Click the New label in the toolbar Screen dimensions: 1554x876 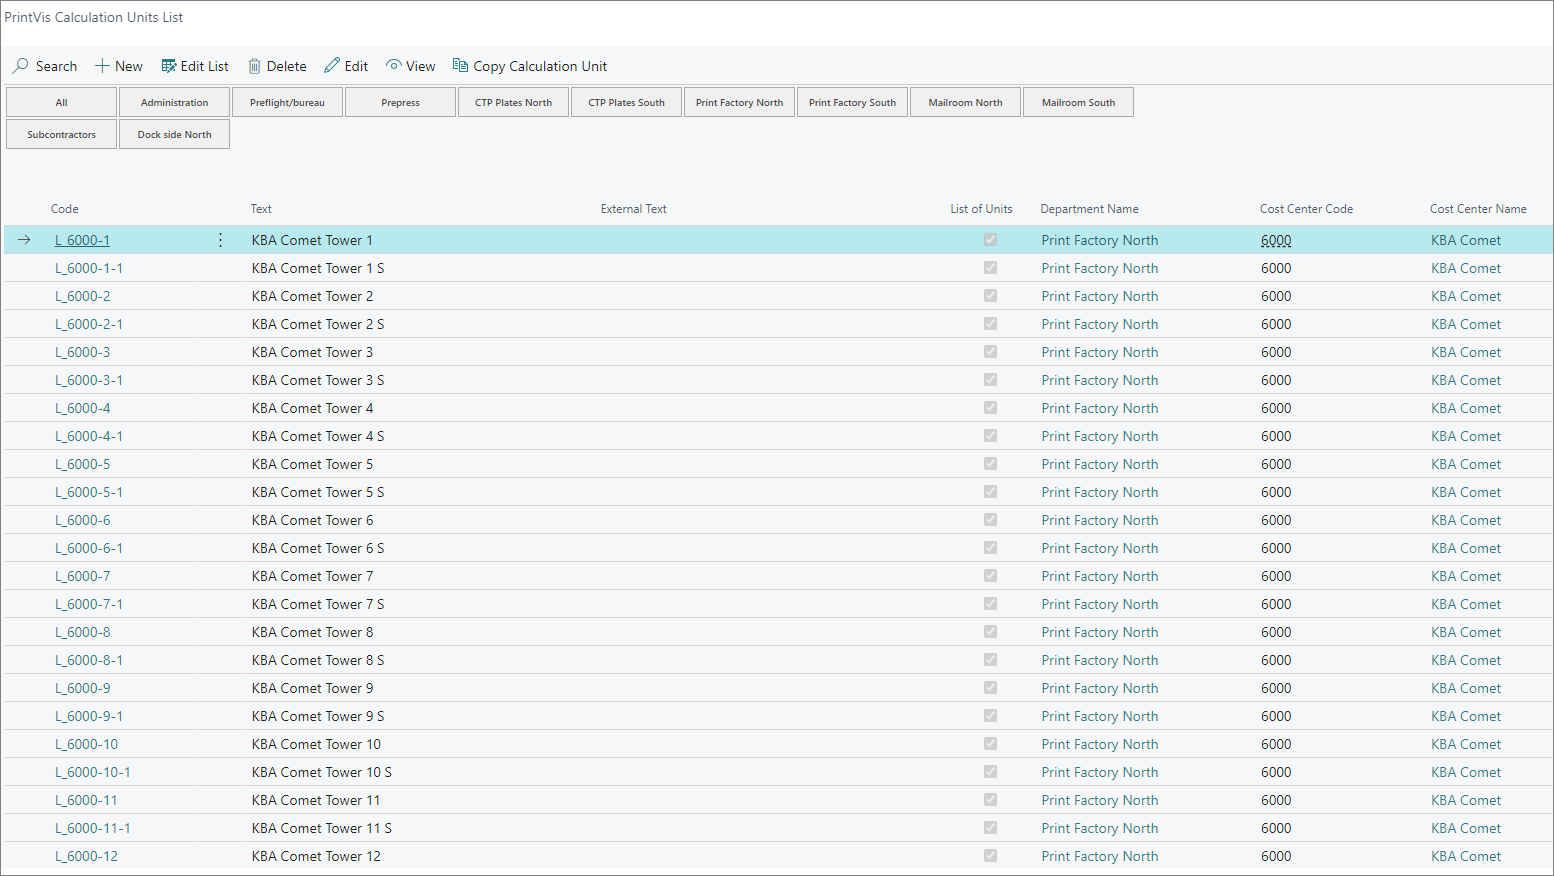coord(129,66)
